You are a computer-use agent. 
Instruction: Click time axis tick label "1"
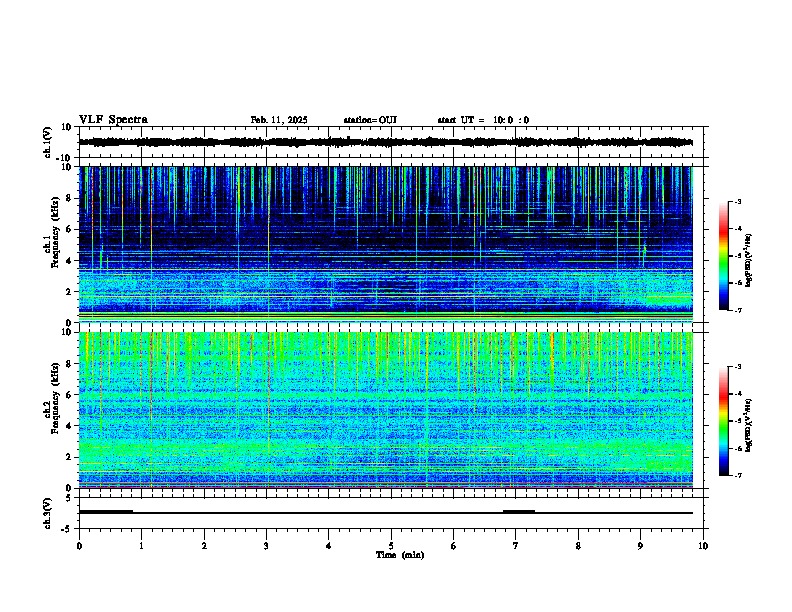pos(141,546)
